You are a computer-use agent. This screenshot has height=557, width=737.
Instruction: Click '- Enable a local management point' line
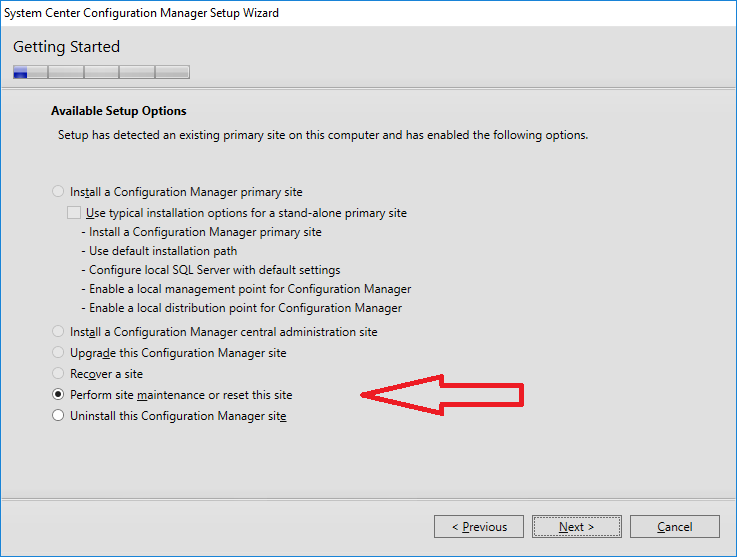(246, 289)
